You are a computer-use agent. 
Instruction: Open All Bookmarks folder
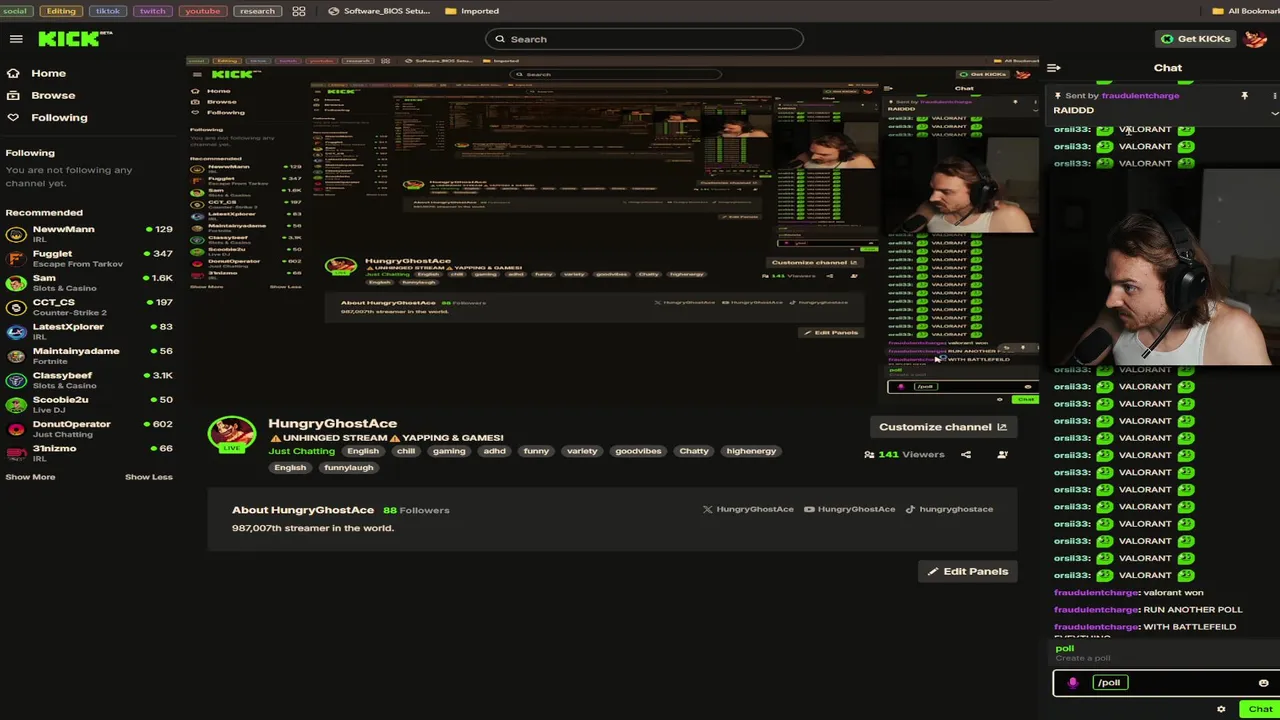[1246, 11]
